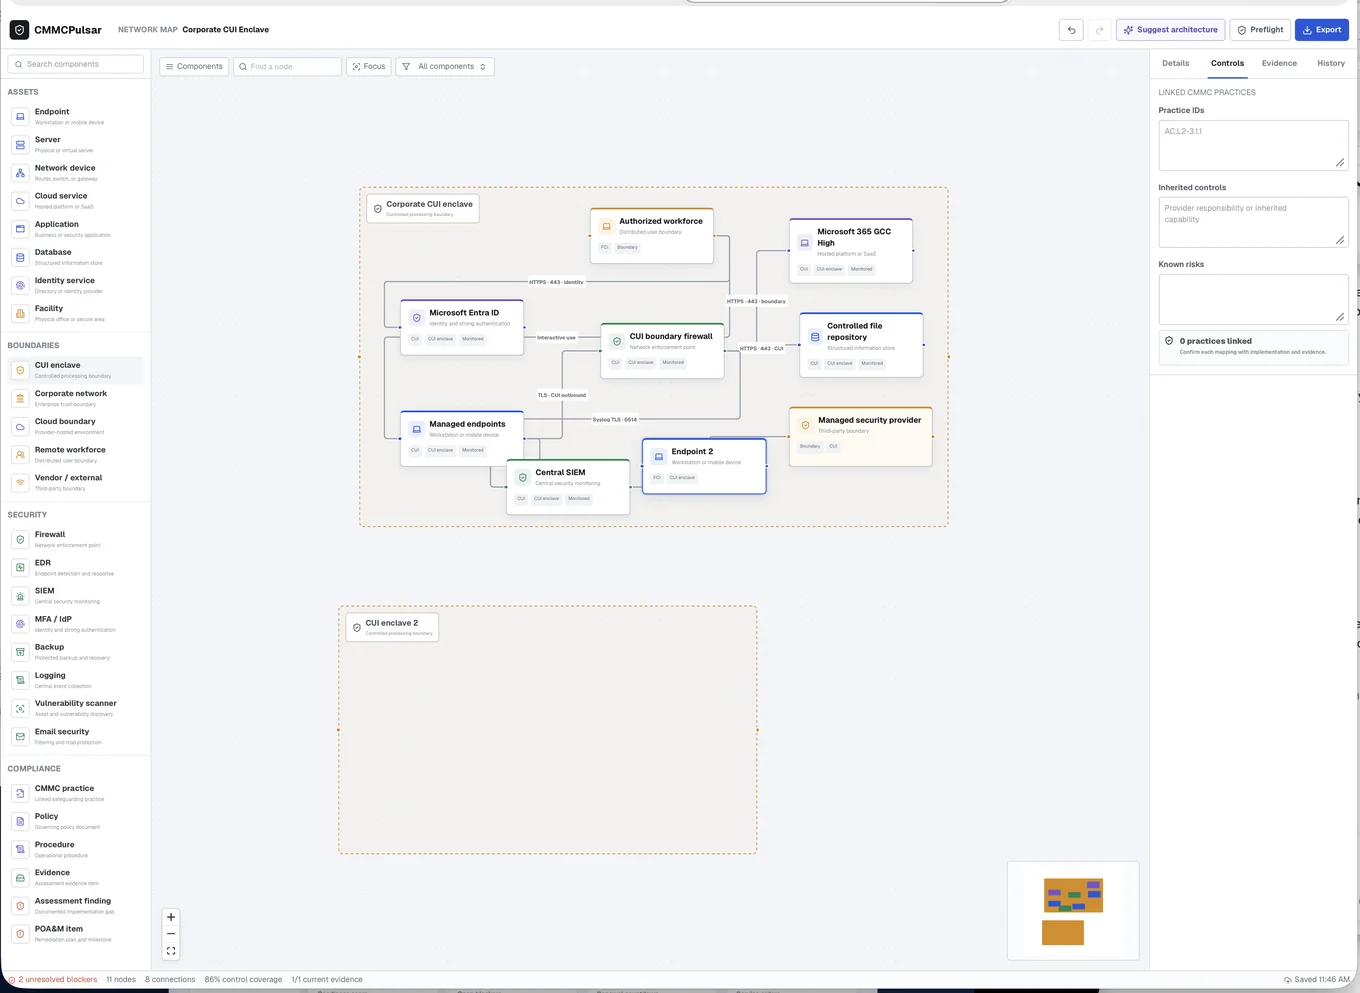
Task: Click the Inherited controls text area
Action: pyautogui.click(x=1253, y=222)
